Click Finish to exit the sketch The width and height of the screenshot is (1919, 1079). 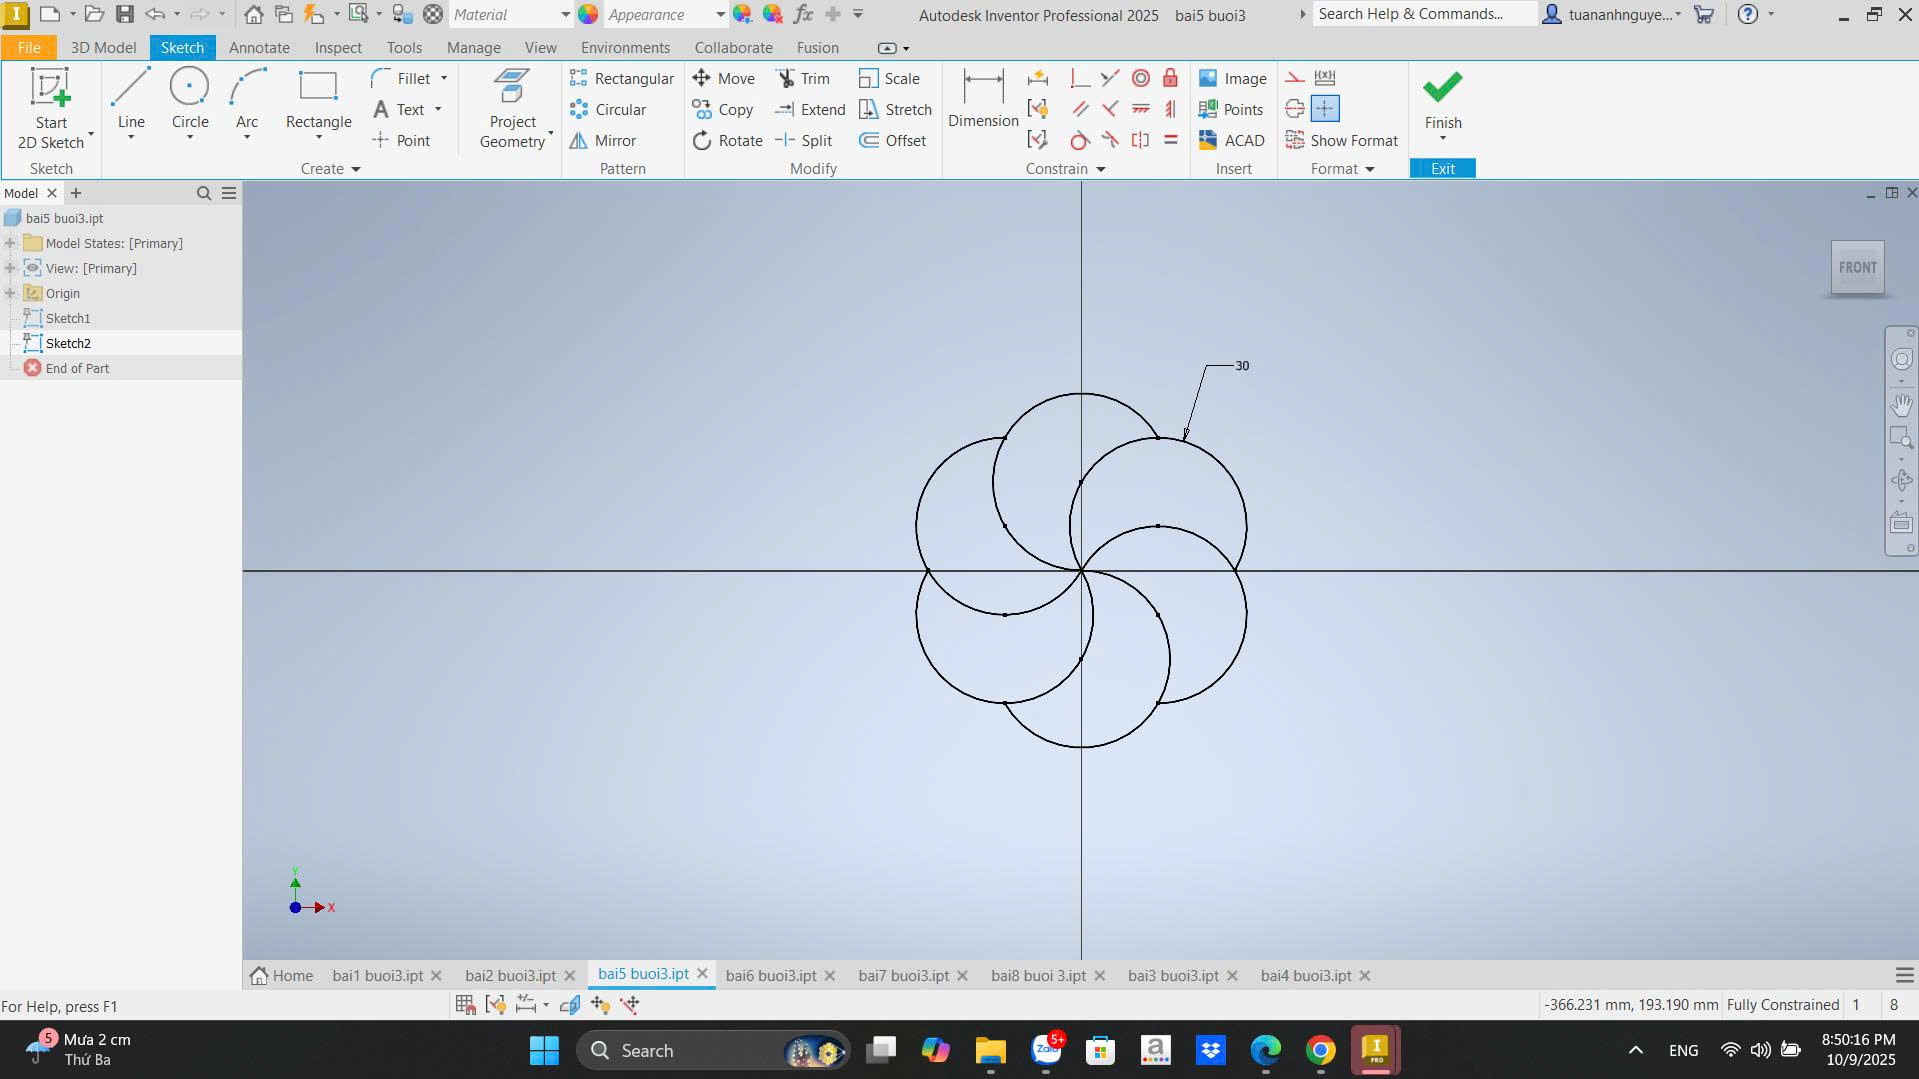tap(1442, 100)
